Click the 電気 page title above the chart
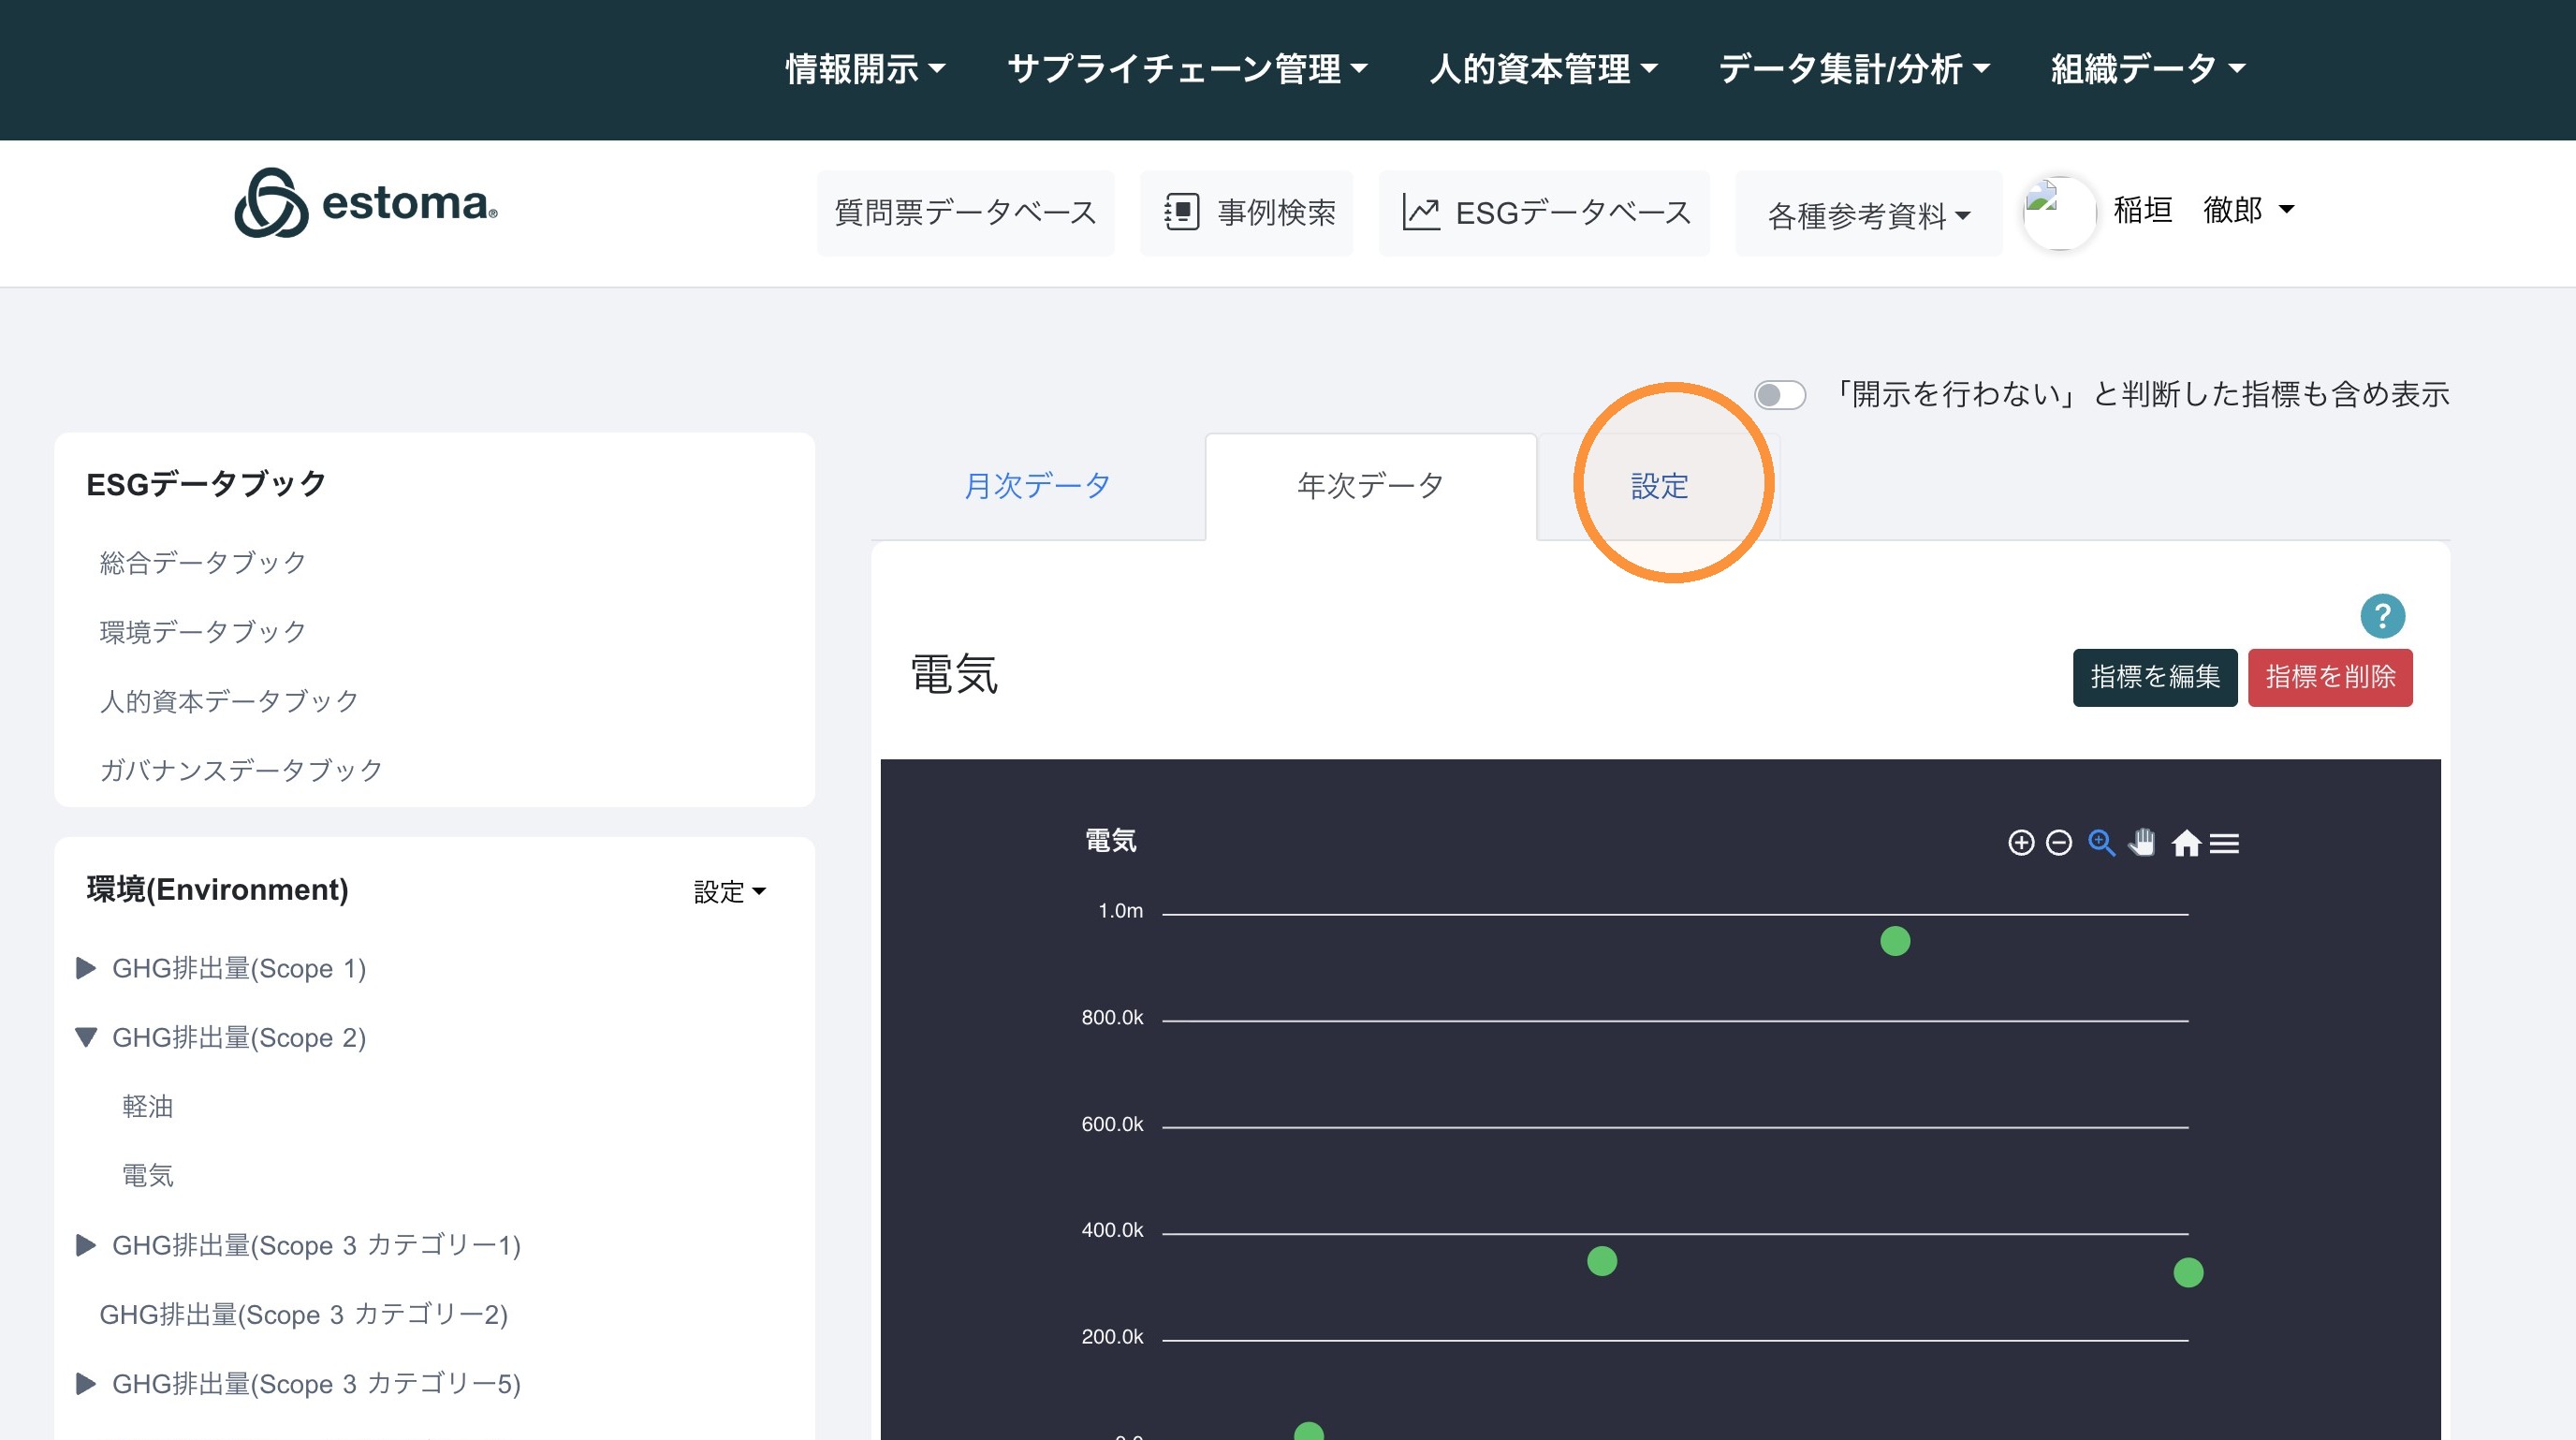 tap(954, 675)
